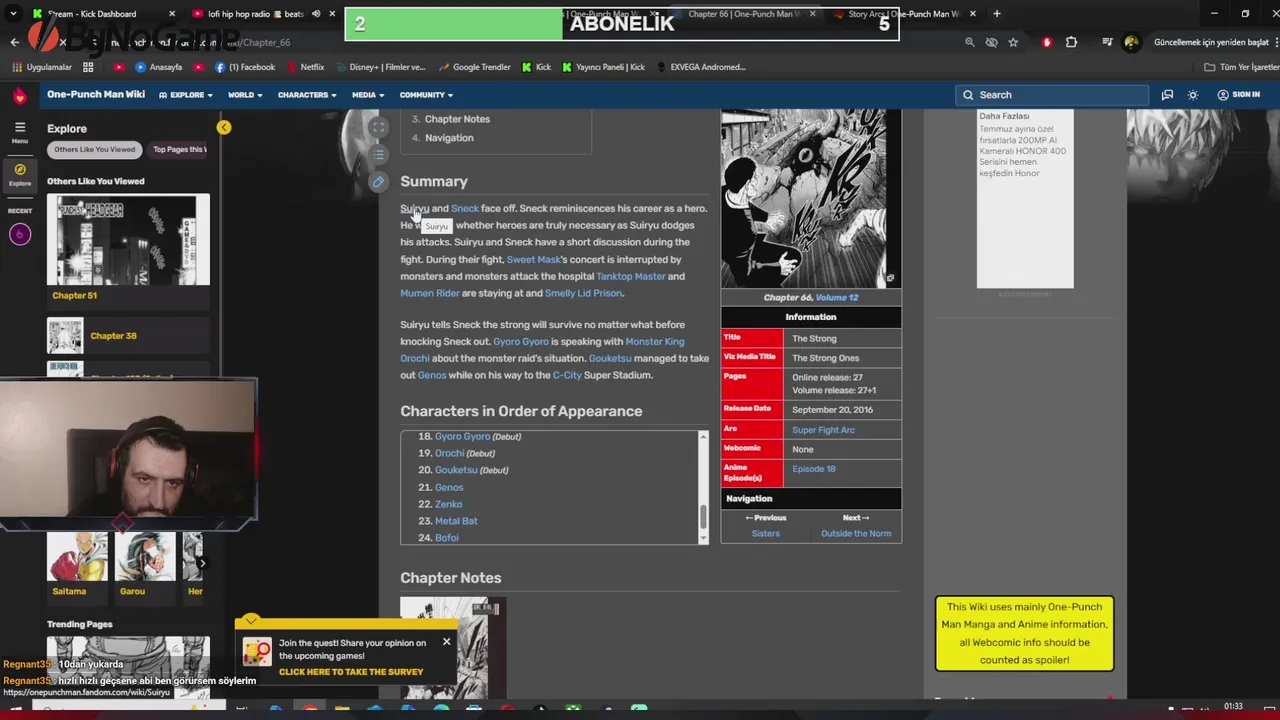The width and height of the screenshot is (1280, 720).
Task: Open the Sneck character link
Action: (465, 208)
